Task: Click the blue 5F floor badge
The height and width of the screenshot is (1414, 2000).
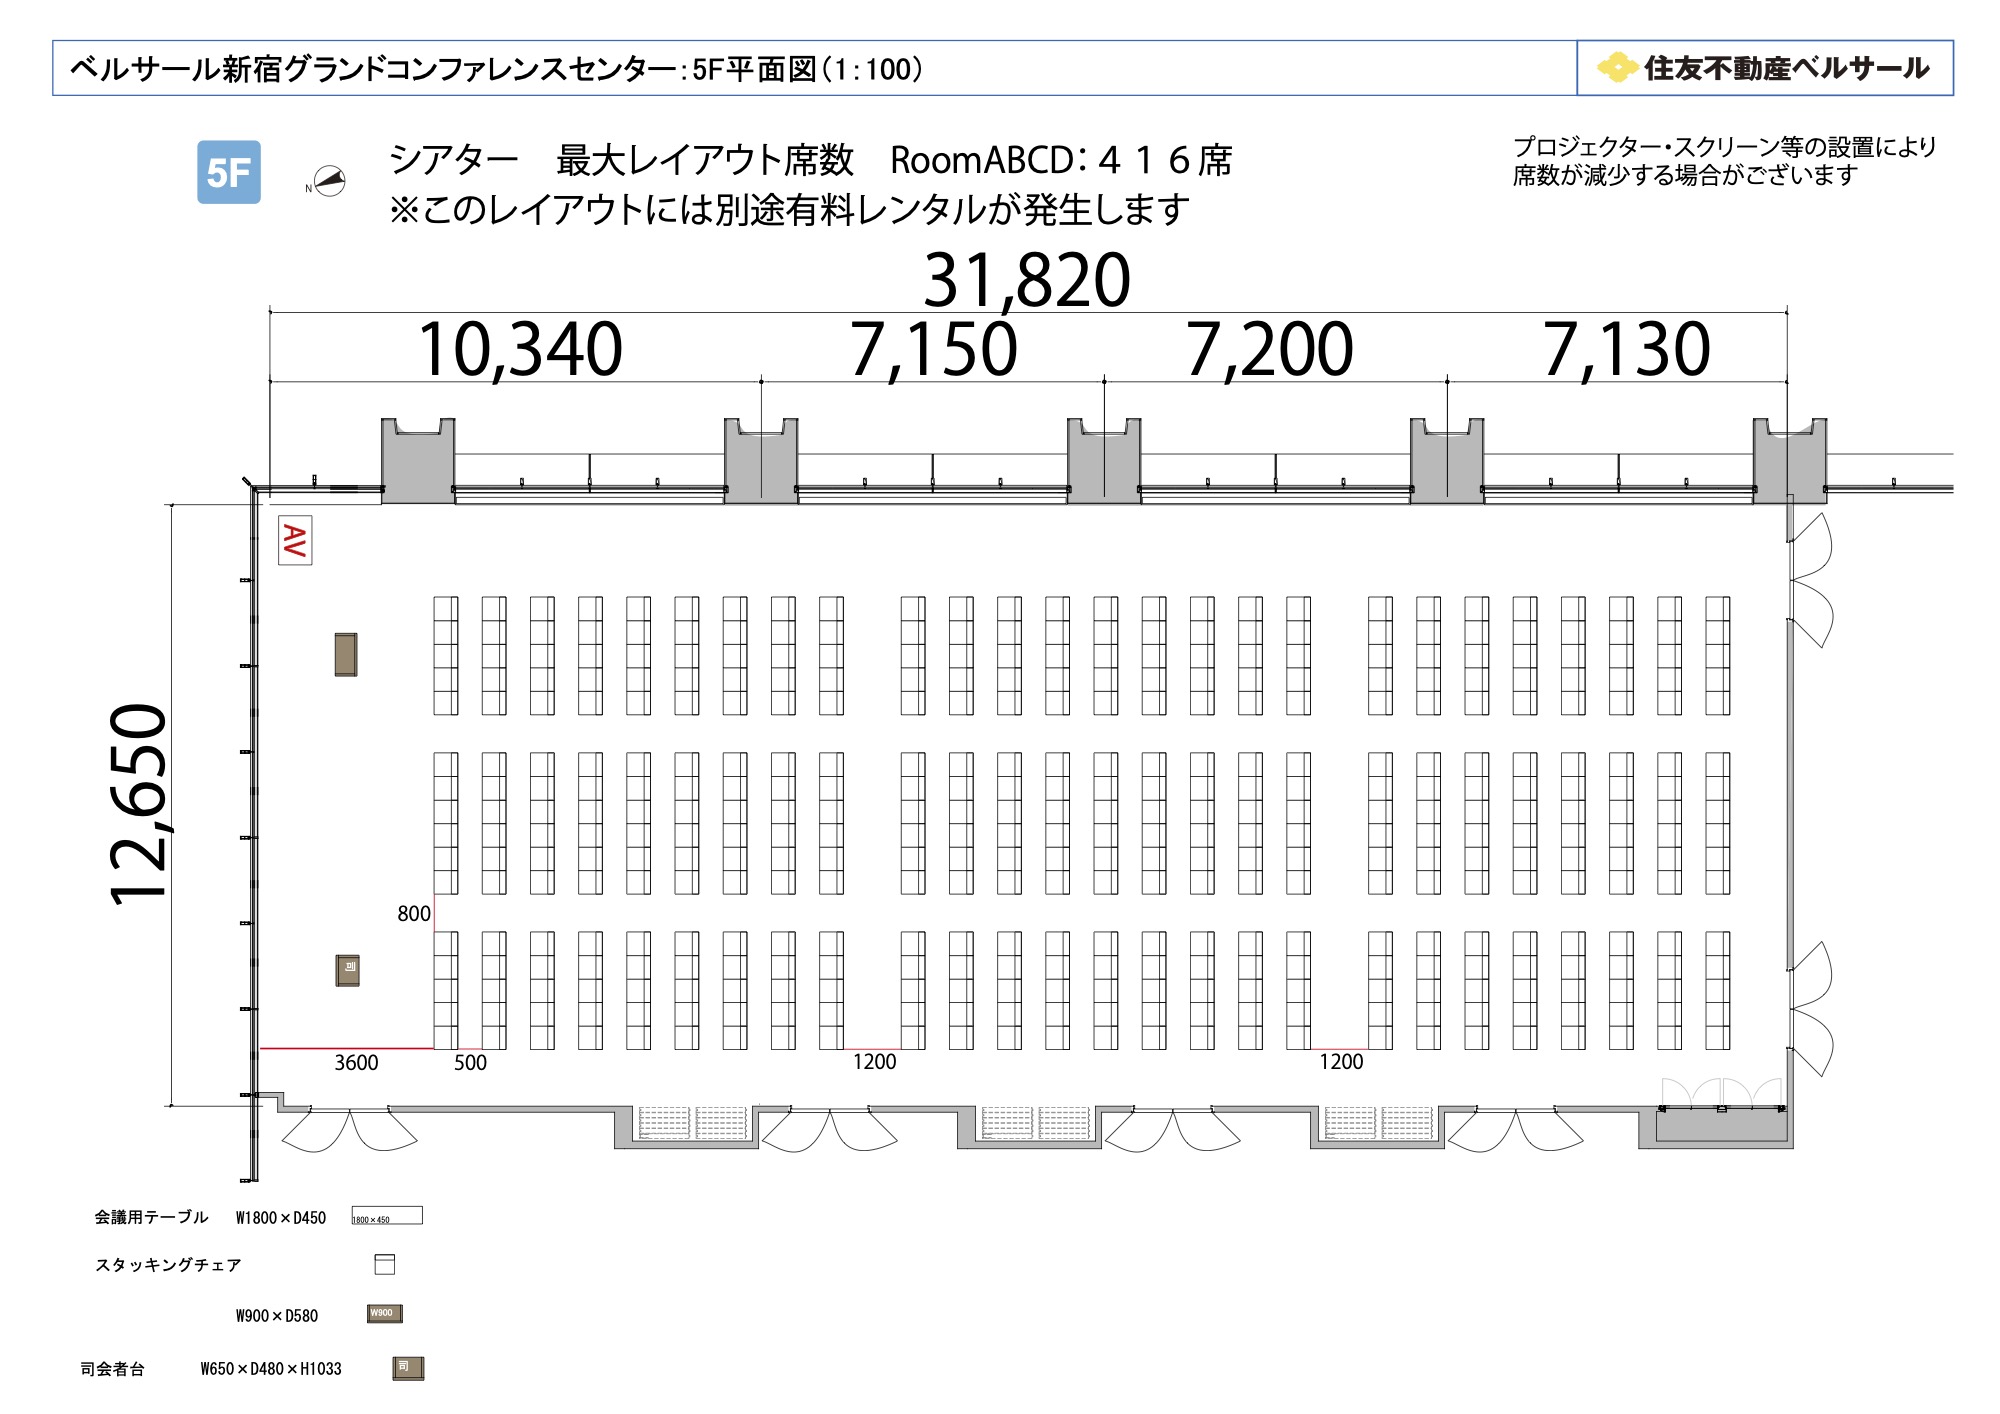Action: [x=229, y=172]
